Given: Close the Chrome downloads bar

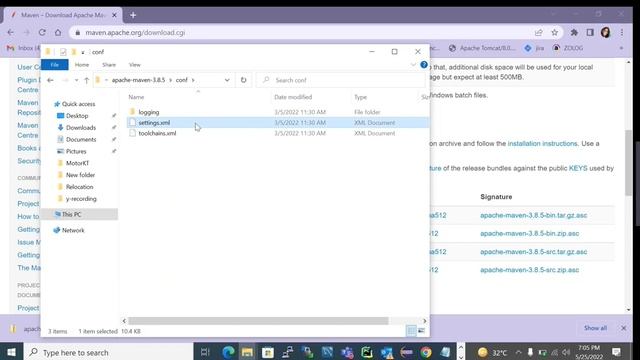Looking at the screenshot, I should [623, 328].
